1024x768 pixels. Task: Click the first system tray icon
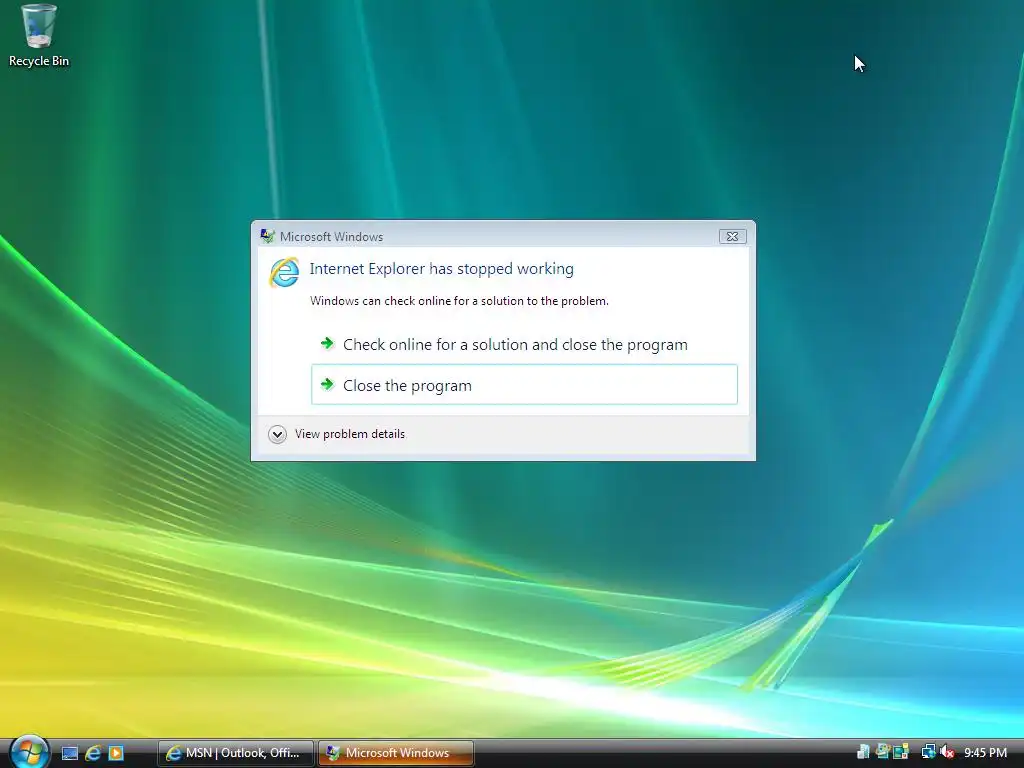click(x=863, y=752)
